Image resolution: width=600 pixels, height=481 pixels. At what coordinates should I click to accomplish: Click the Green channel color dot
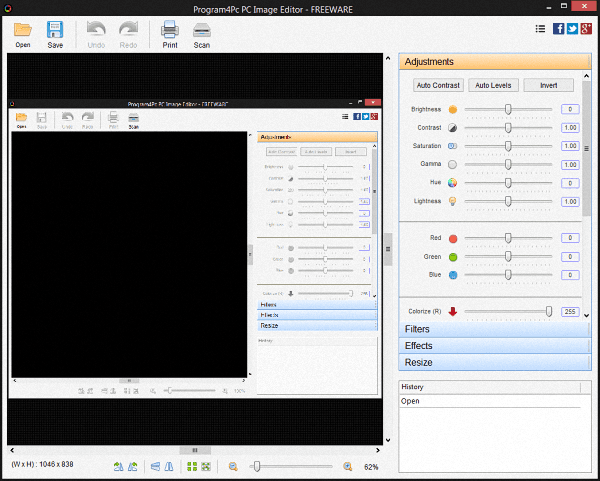tap(453, 257)
